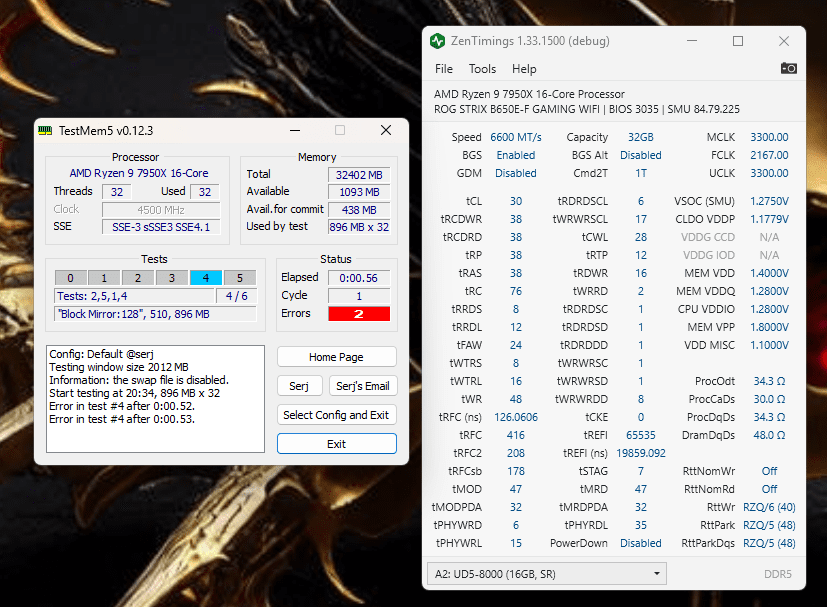This screenshot has width=827, height=607.
Task: Click the Elapsed time field 0:00.56
Action: [x=359, y=278]
